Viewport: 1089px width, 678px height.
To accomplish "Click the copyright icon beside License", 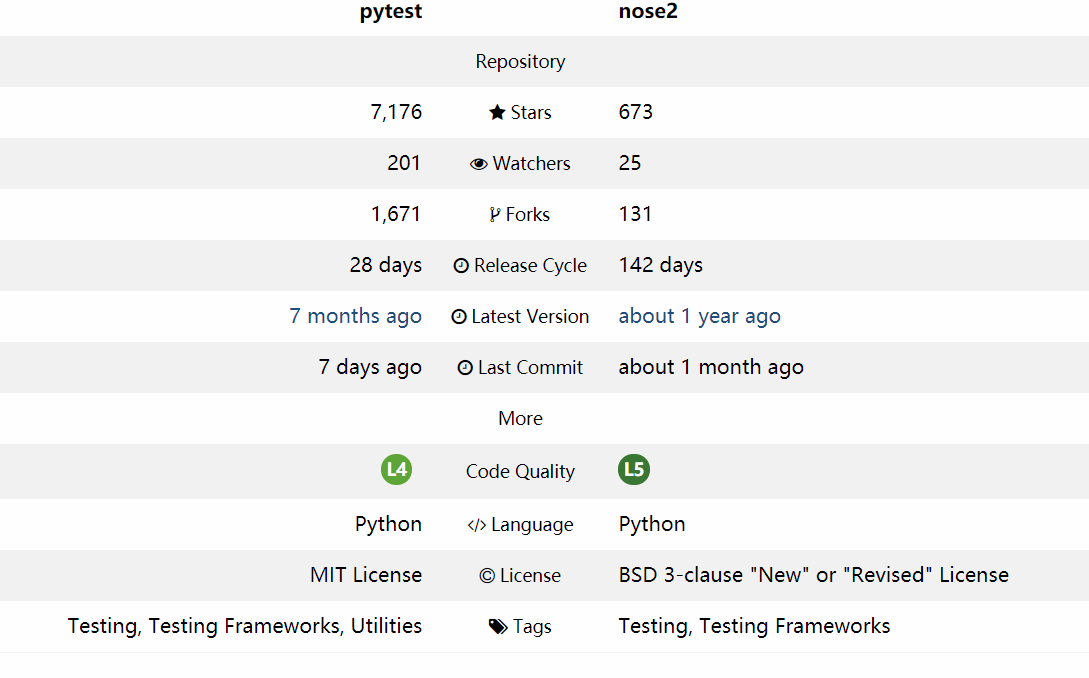I will (487, 576).
